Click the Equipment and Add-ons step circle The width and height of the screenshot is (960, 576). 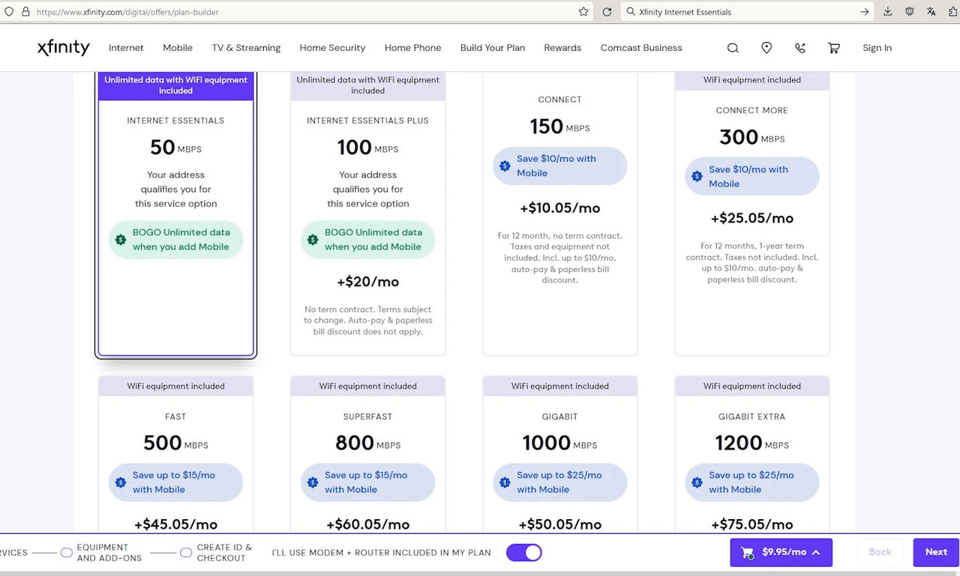tap(66, 553)
